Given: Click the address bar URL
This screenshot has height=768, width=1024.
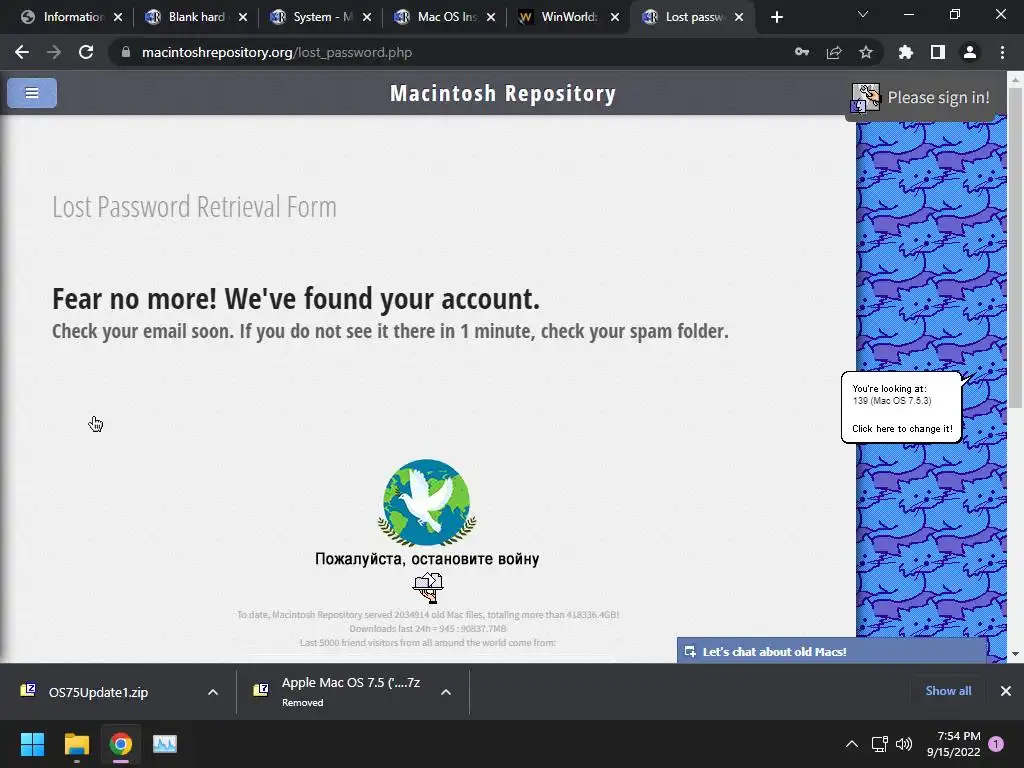Looking at the screenshot, I should [x=277, y=52].
